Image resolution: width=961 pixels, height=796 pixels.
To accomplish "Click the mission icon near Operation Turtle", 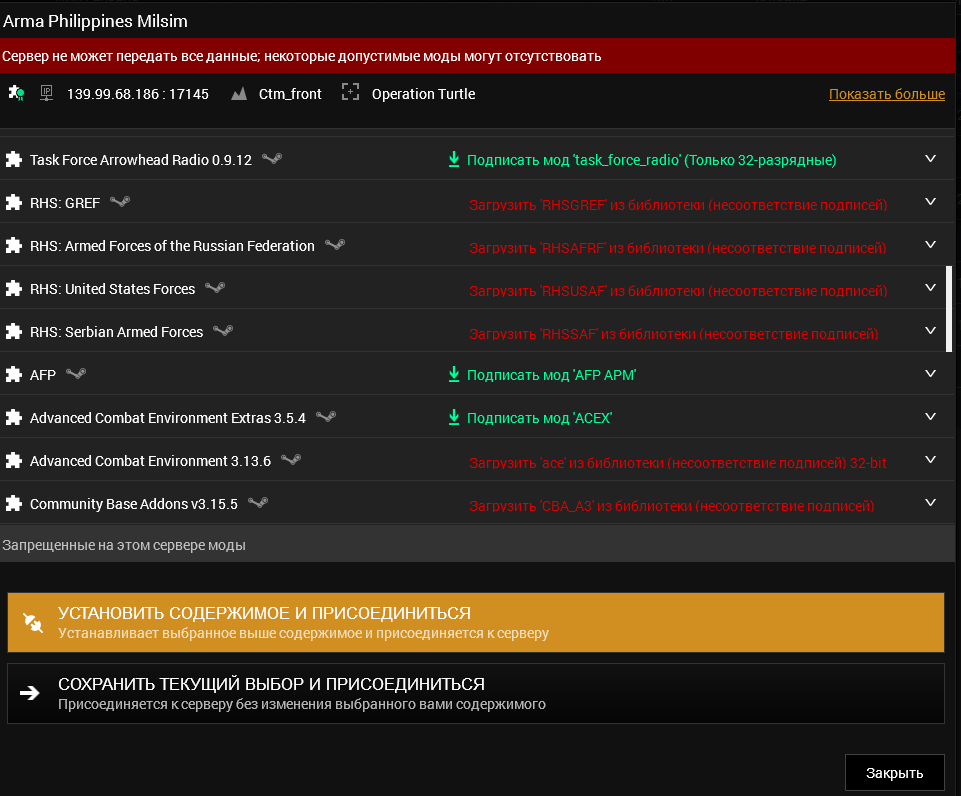I will coord(350,92).
